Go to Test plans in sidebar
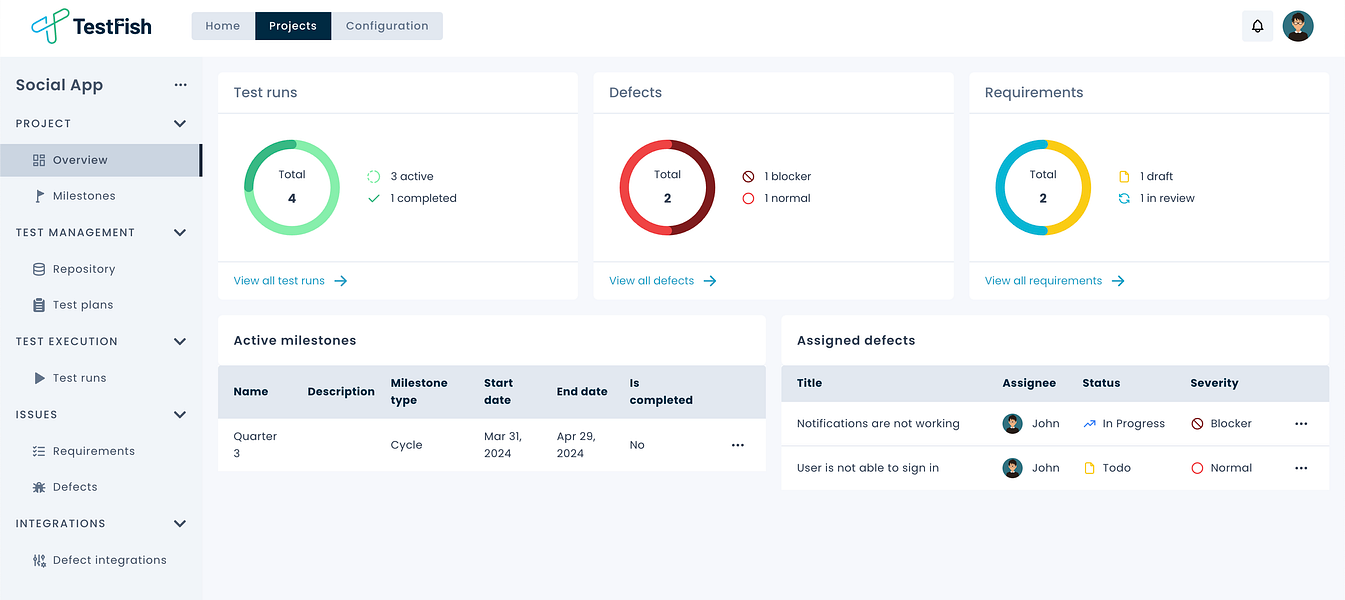This screenshot has width=1345, height=600. (x=83, y=305)
